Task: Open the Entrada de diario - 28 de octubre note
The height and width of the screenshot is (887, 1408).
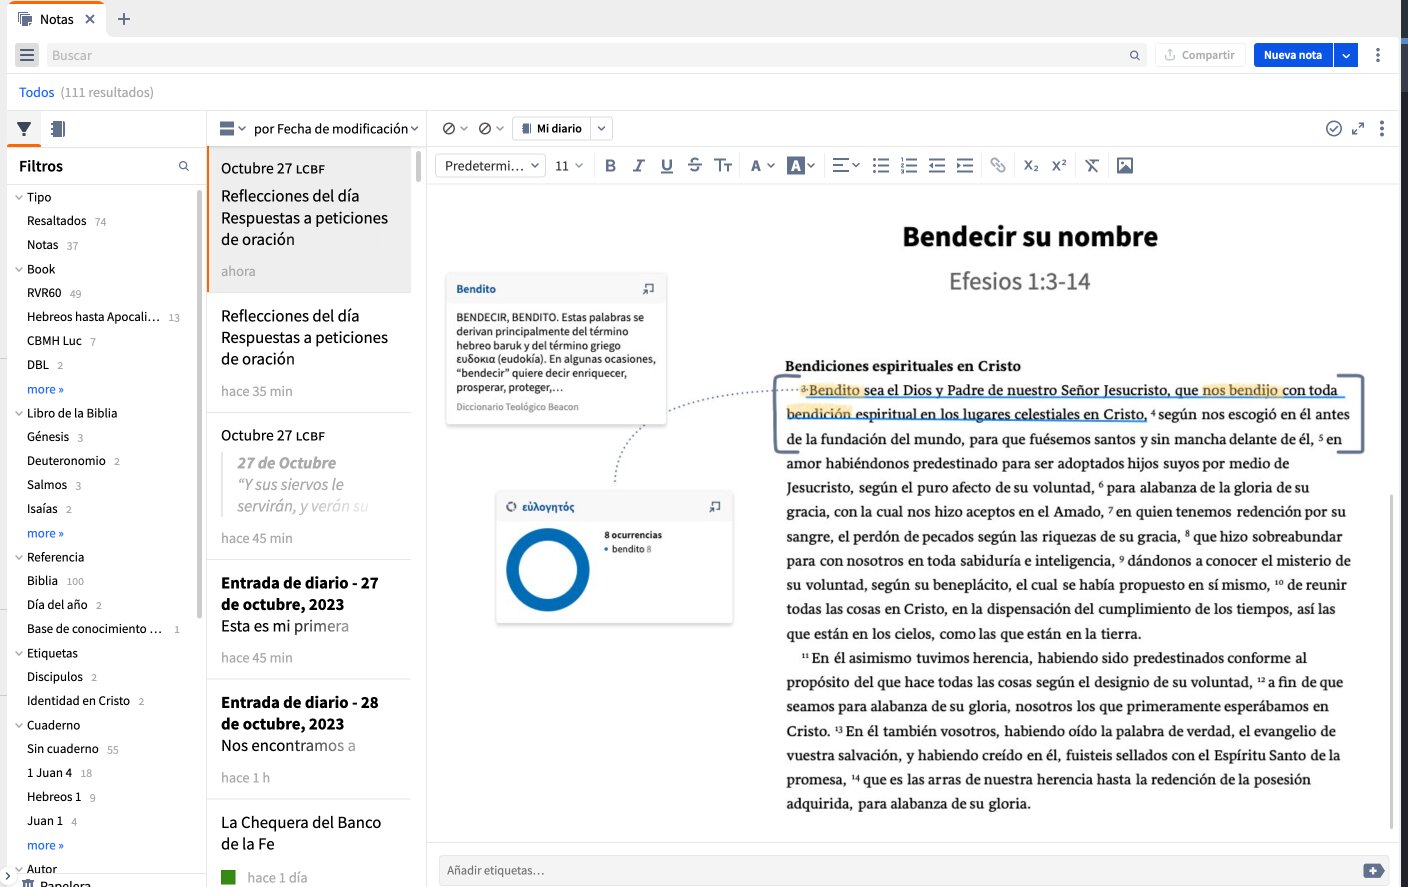Action: pyautogui.click(x=309, y=739)
